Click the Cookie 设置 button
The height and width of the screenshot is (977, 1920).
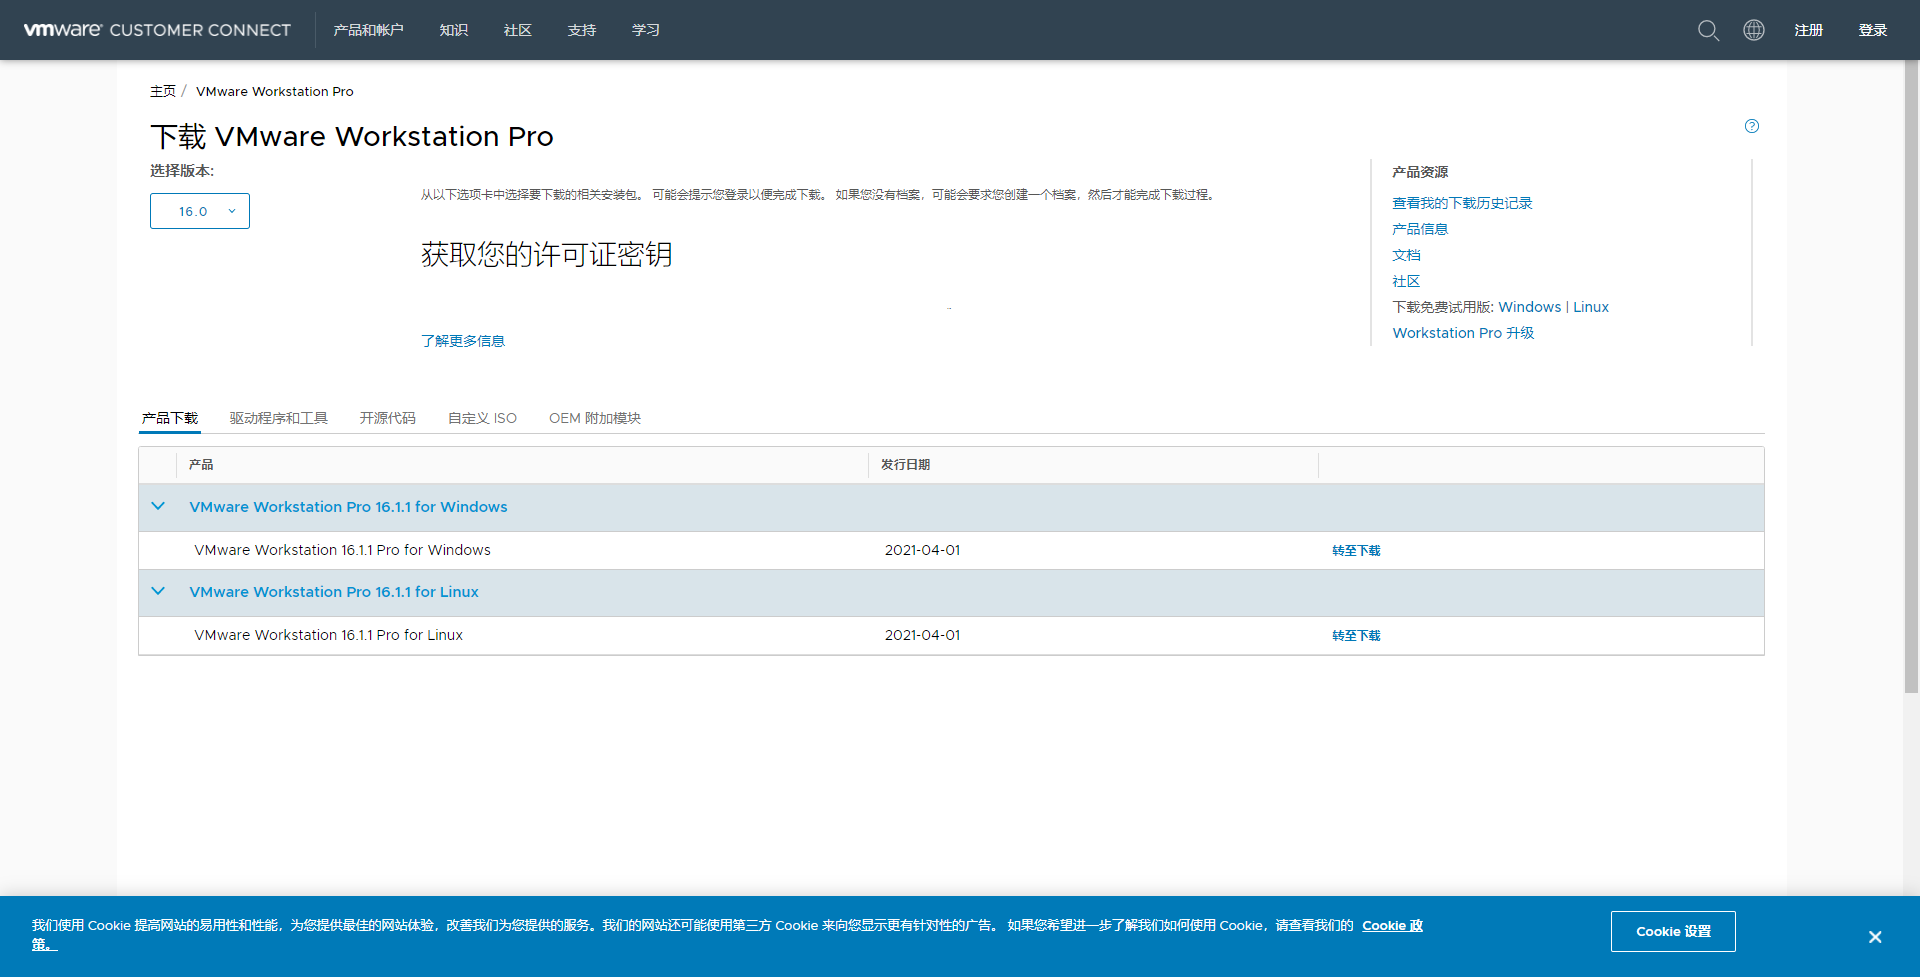[x=1673, y=931]
